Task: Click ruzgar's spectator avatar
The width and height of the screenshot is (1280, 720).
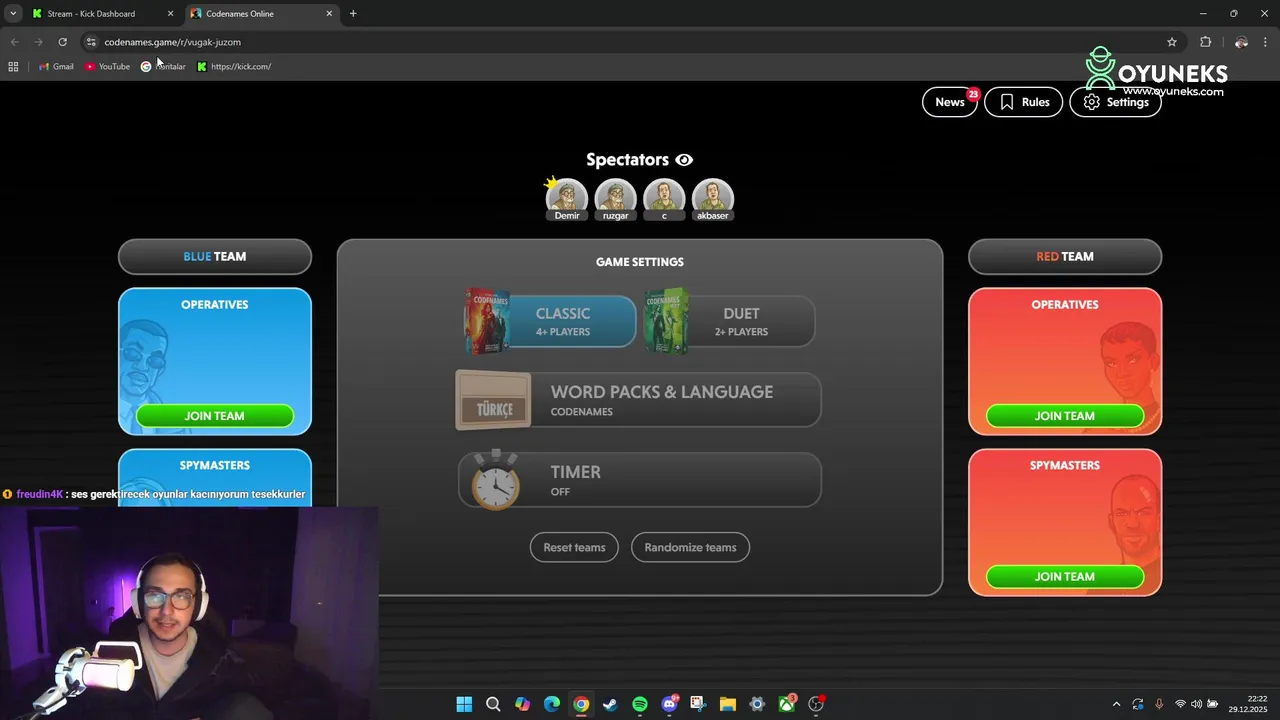Action: click(x=616, y=198)
